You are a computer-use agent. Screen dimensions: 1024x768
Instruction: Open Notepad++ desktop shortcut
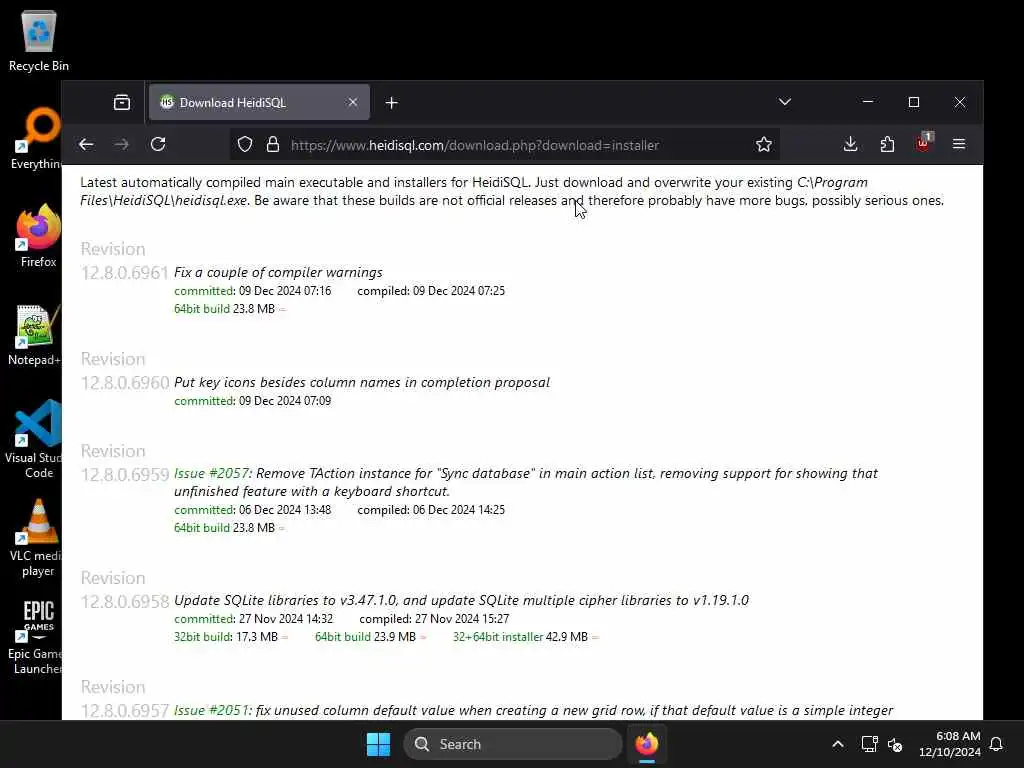tap(35, 334)
